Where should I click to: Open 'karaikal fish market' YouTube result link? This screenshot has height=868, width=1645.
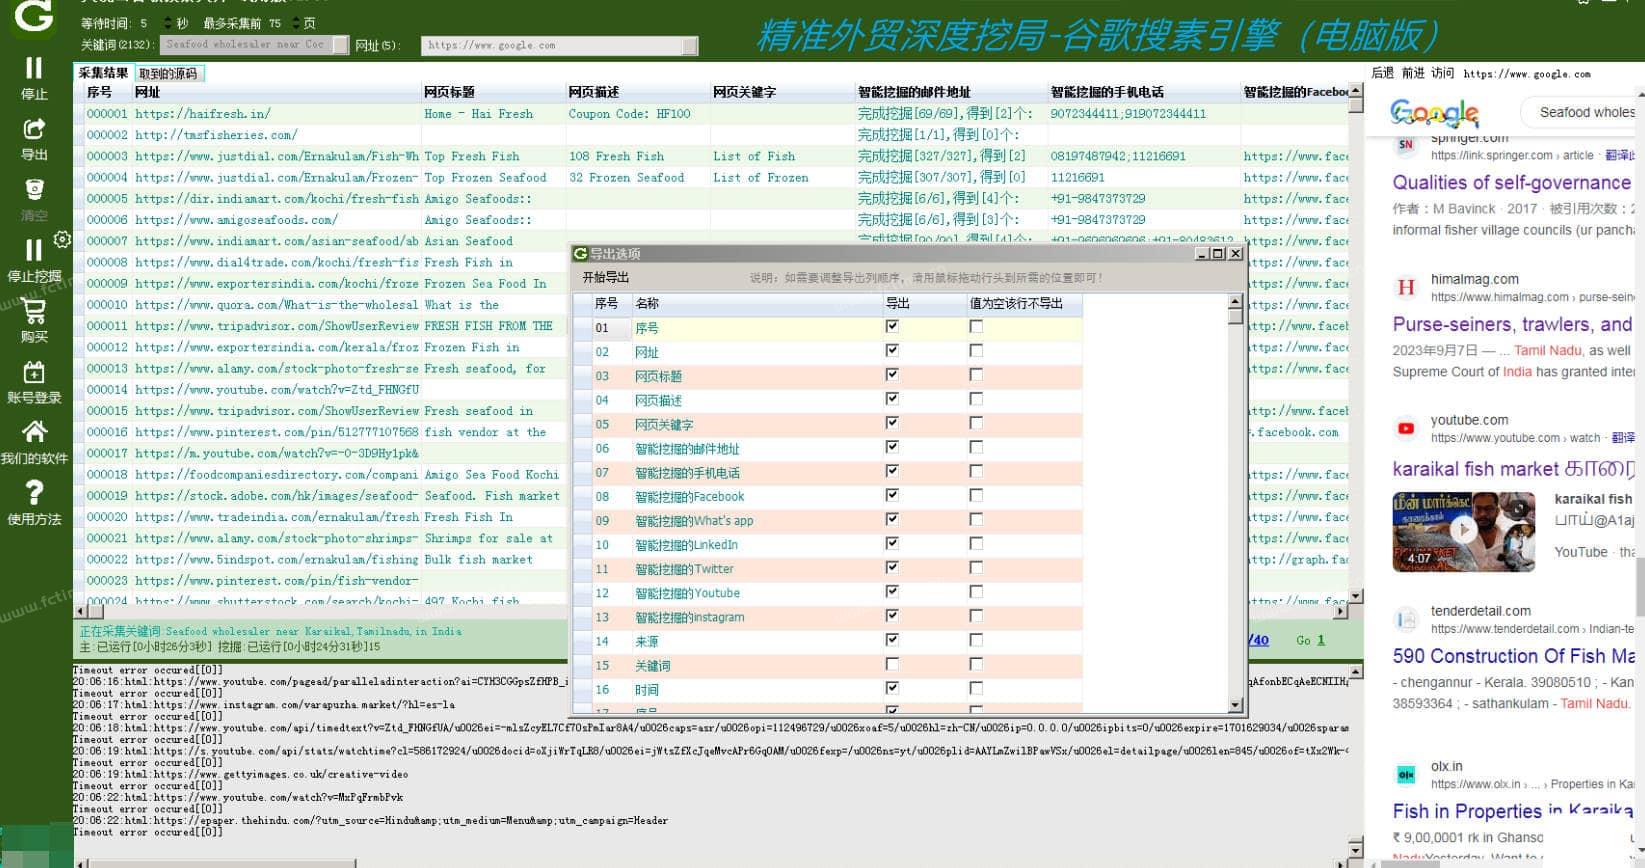[1512, 468]
